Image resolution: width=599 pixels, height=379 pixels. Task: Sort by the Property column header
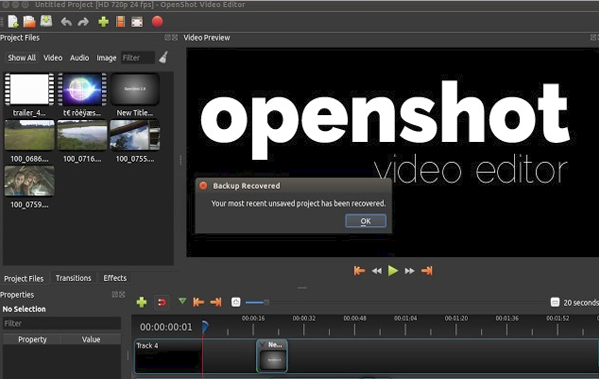(x=32, y=339)
